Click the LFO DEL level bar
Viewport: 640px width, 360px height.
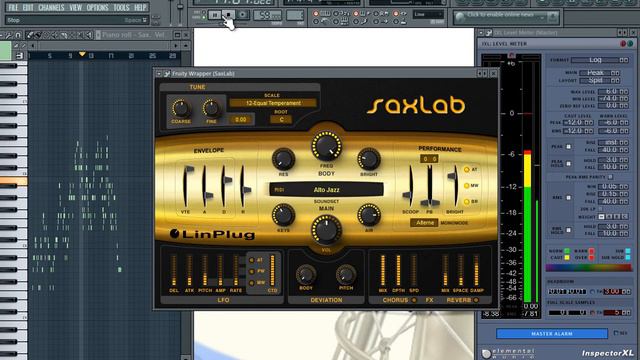(x=173, y=270)
